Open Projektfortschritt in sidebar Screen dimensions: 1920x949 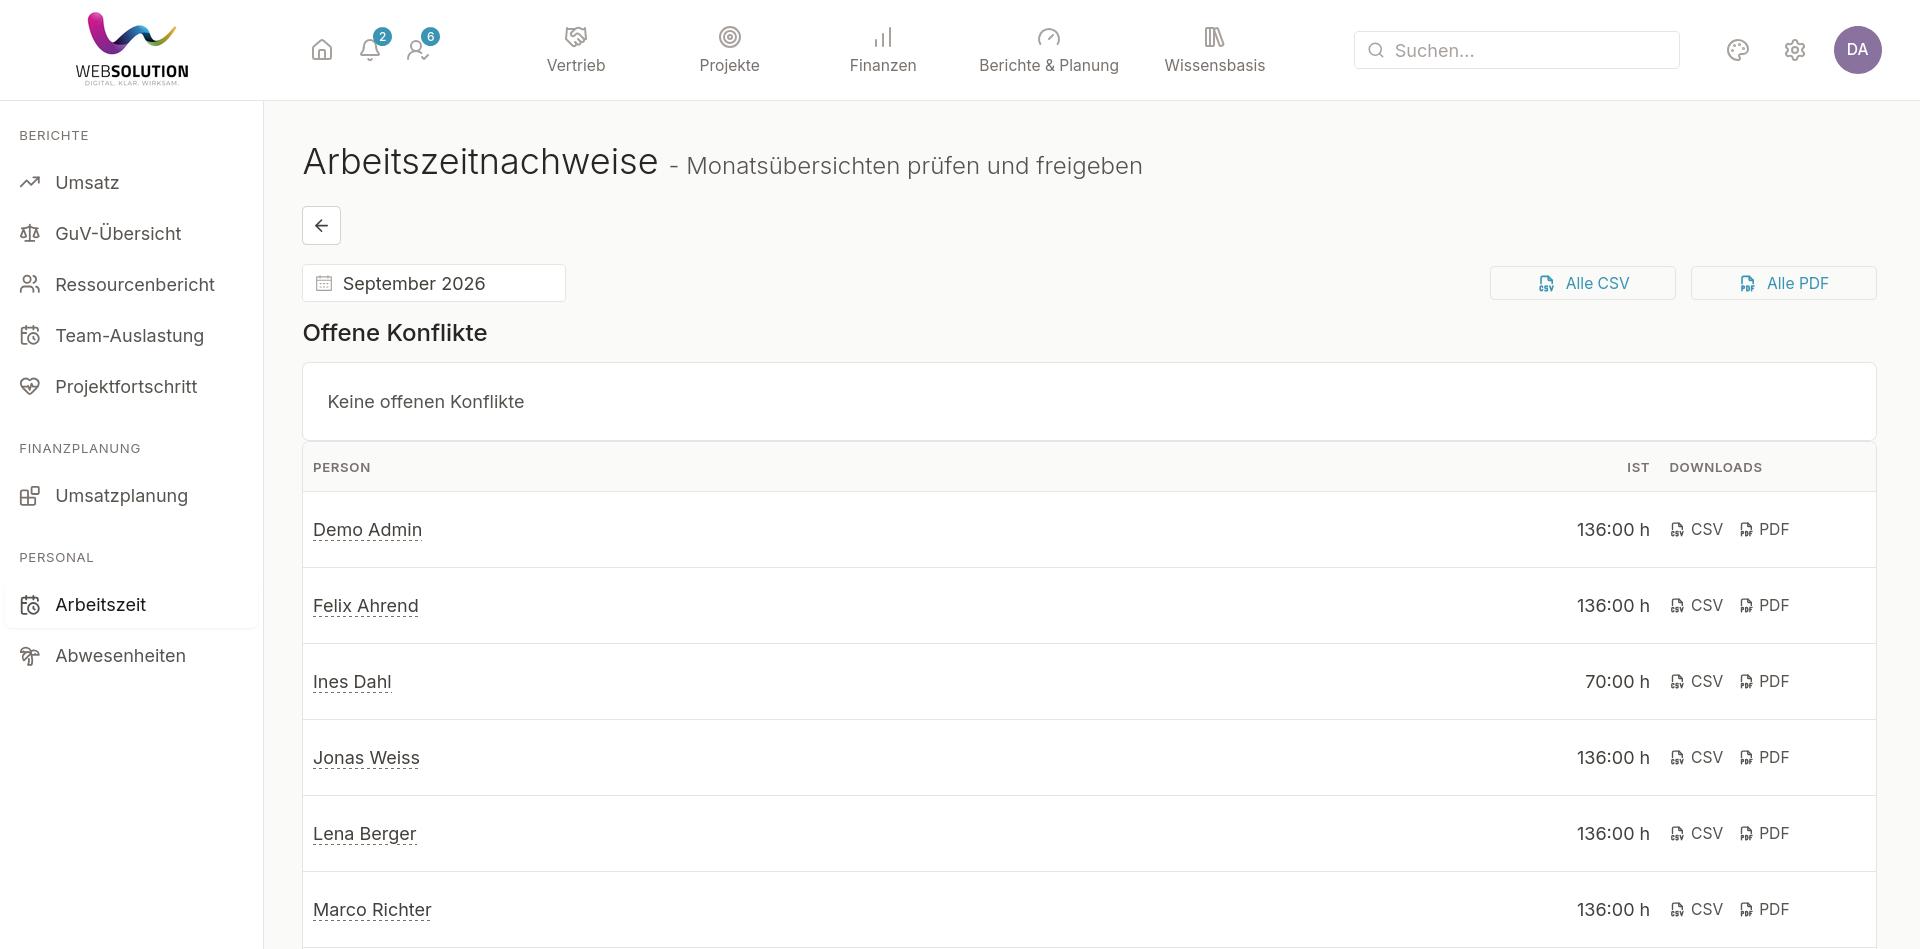130,387
